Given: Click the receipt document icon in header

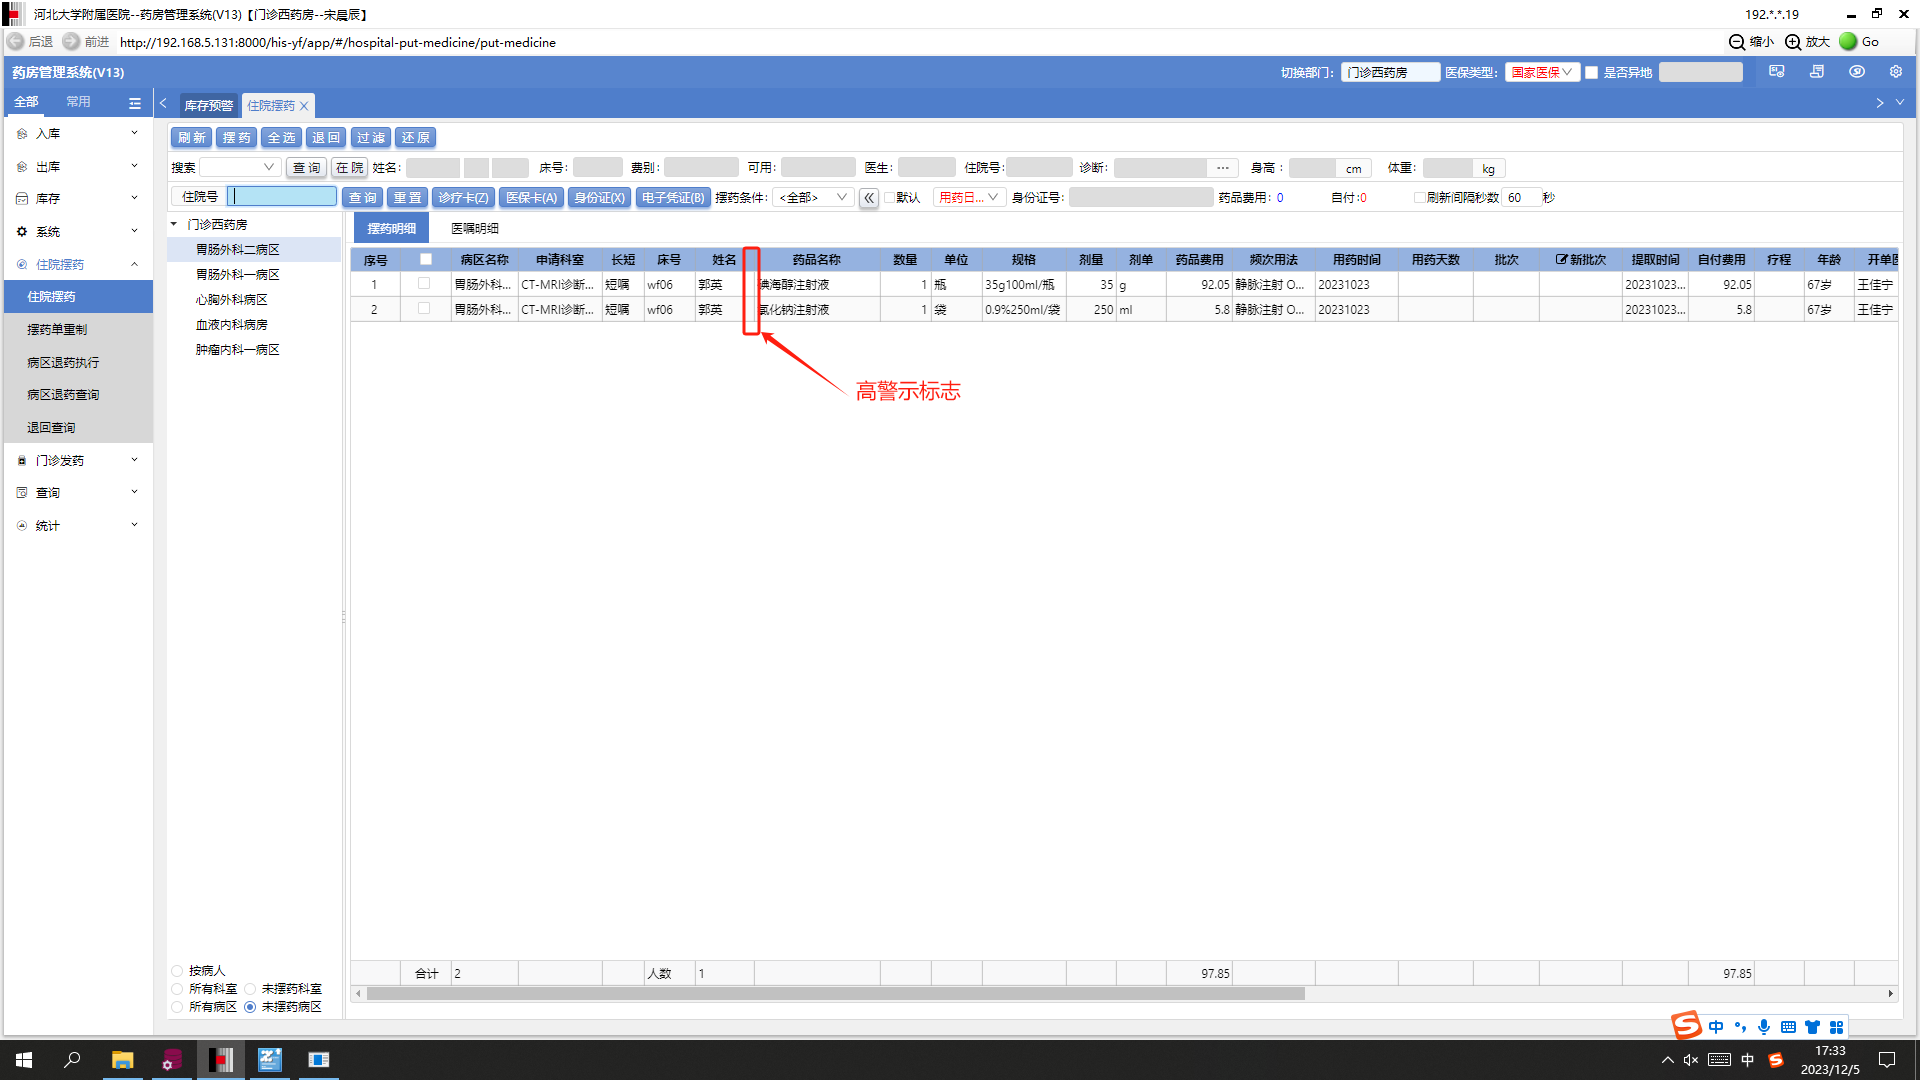Looking at the screenshot, I should (x=1817, y=72).
